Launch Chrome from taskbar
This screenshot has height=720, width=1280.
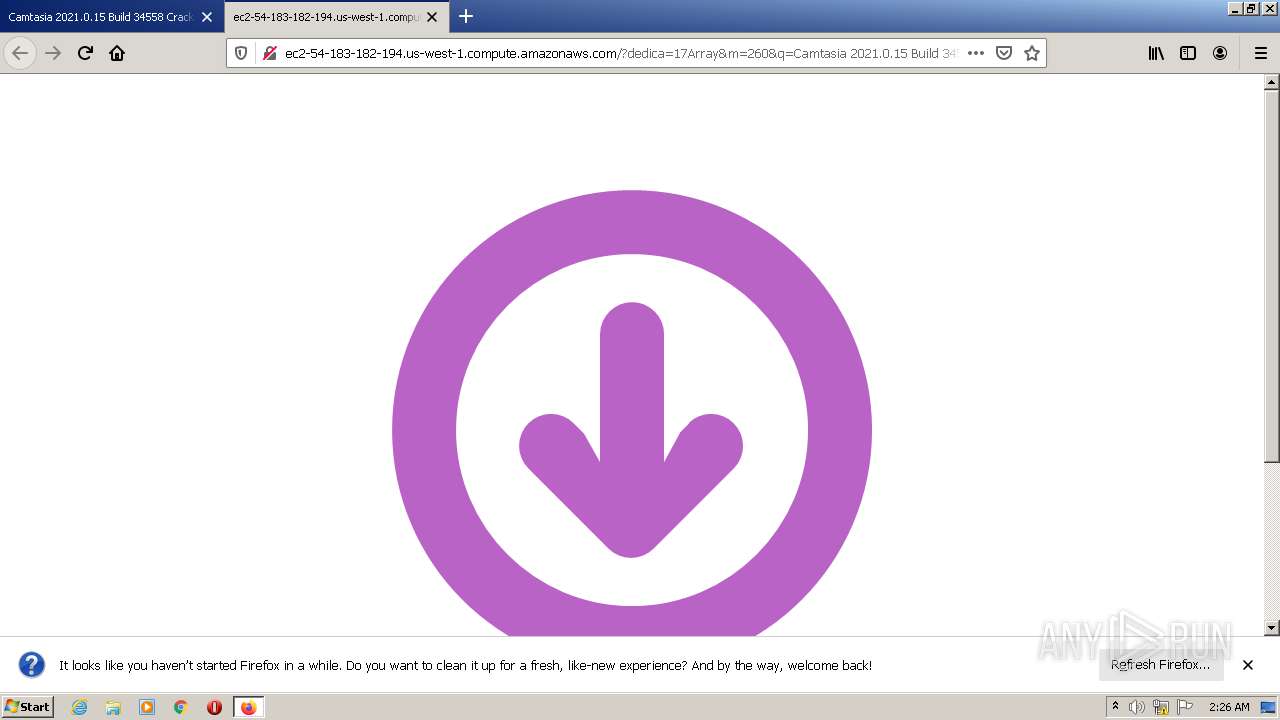[x=181, y=707]
